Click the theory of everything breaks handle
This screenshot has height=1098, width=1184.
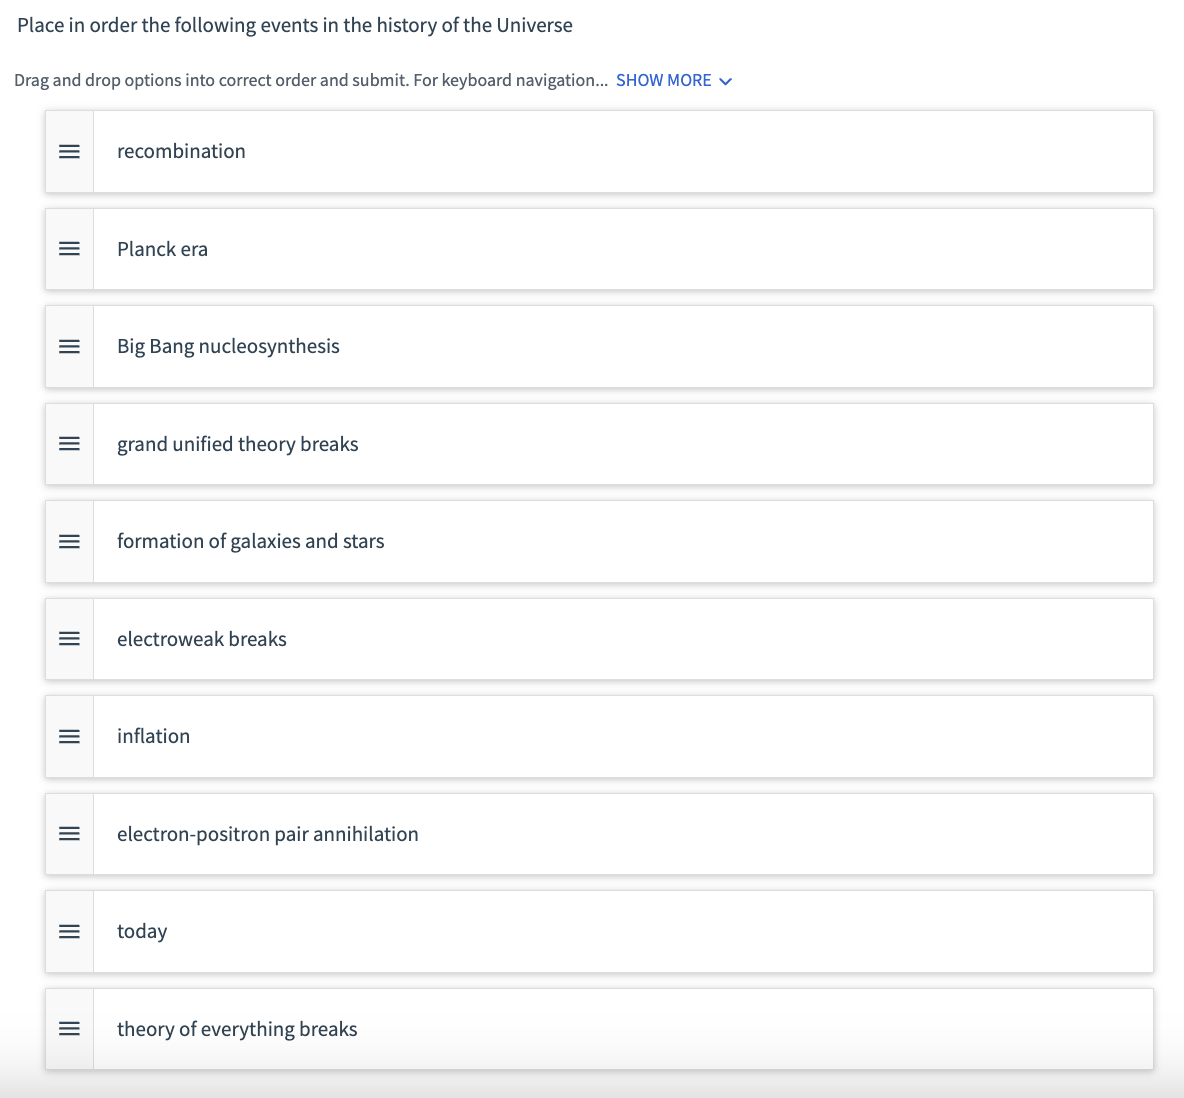(69, 1029)
